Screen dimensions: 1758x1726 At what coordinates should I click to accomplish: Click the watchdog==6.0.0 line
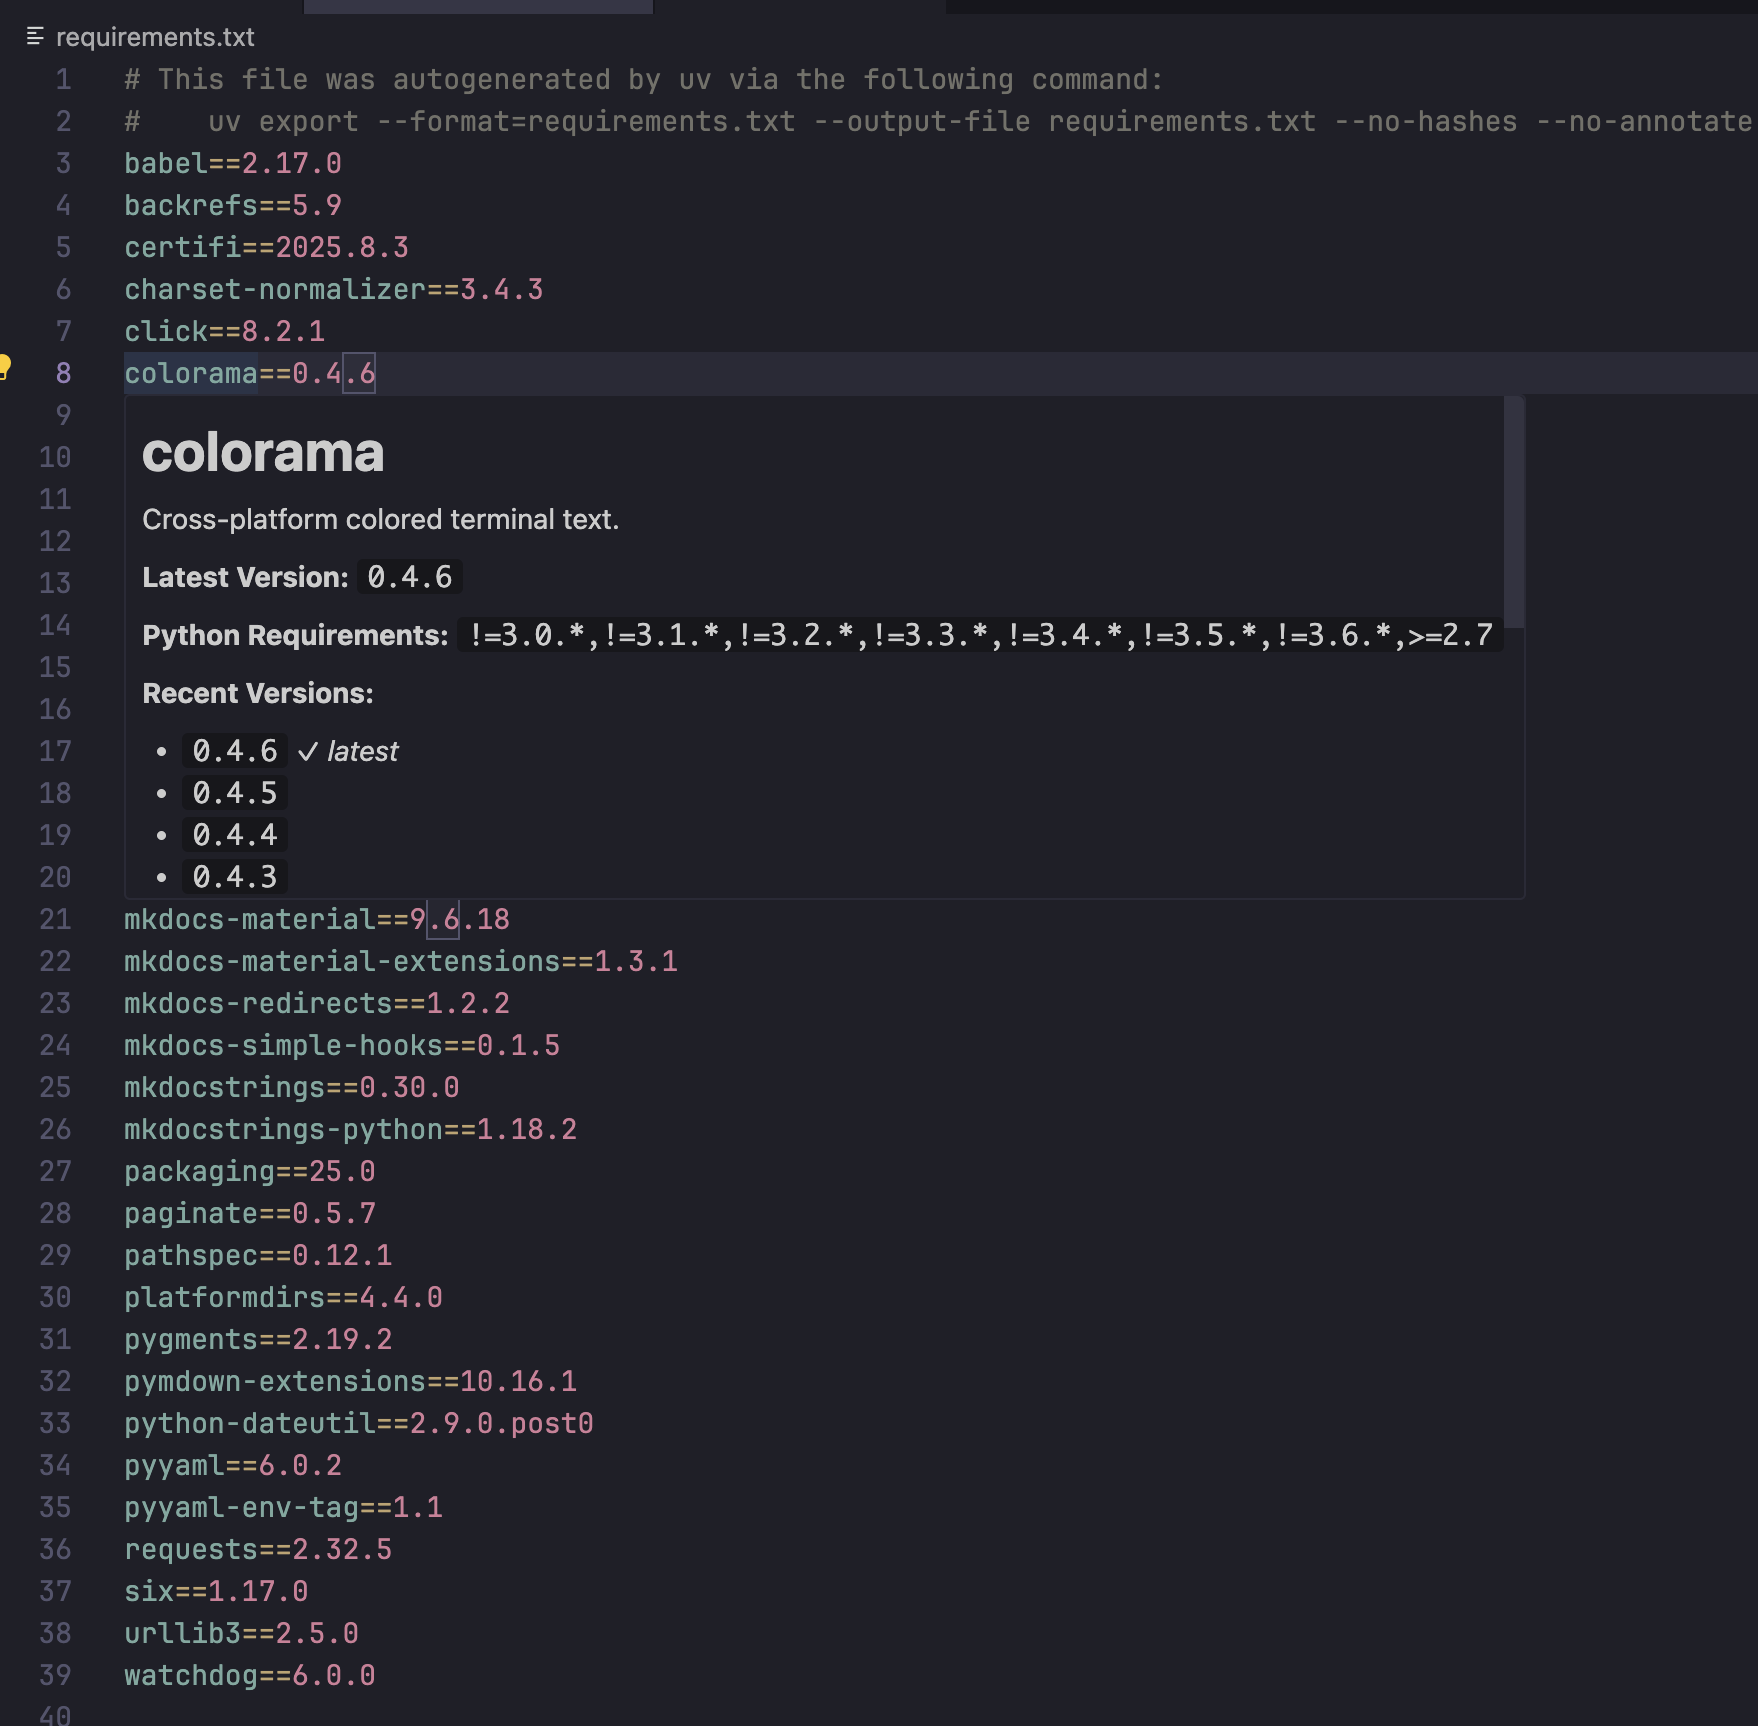click(250, 1675)
